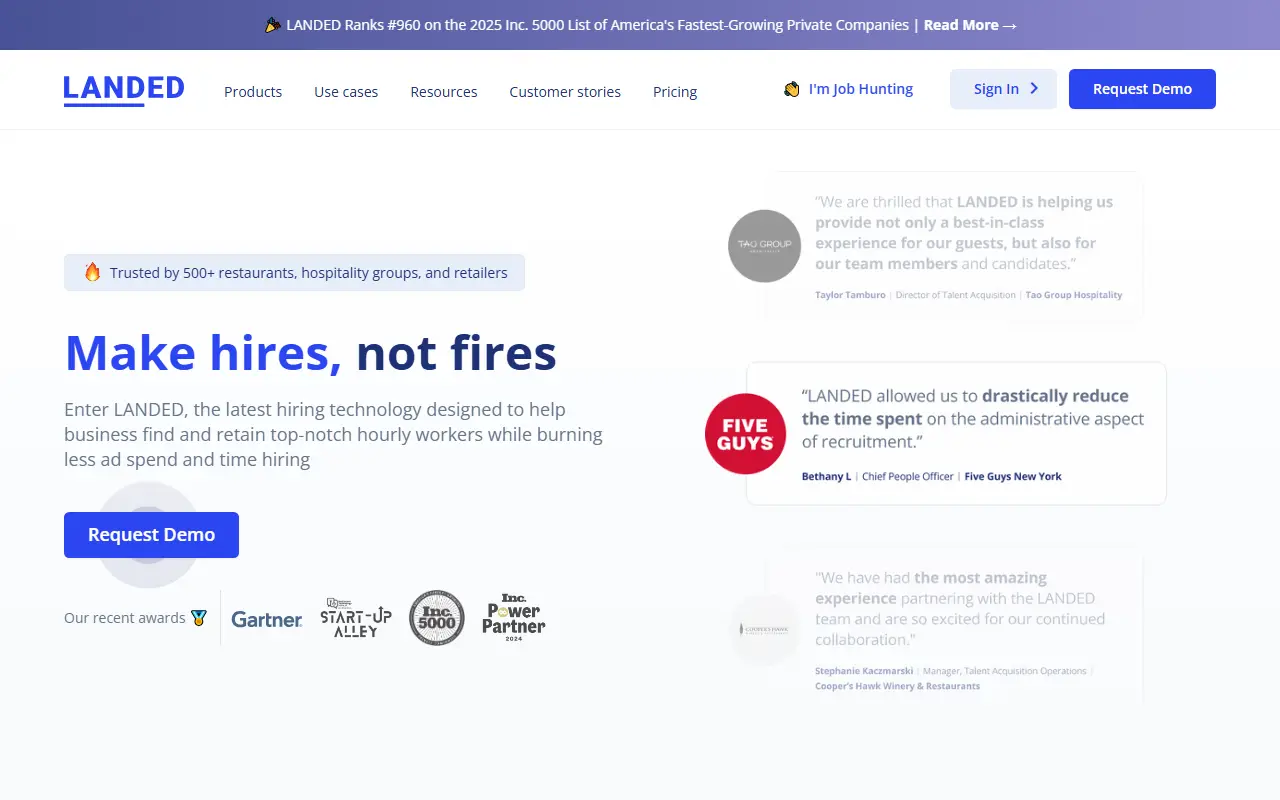This screenshot has height=800, width=1280.
Task: Click the 'LANDED Ranks #960' announcement text
Action: (x=598, y=25)
